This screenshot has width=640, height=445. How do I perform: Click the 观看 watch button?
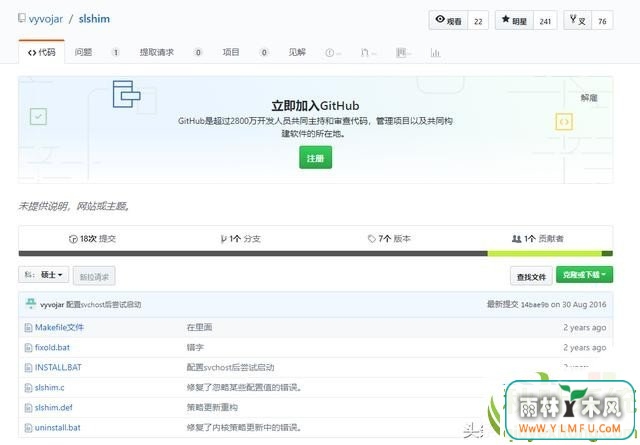448,20
